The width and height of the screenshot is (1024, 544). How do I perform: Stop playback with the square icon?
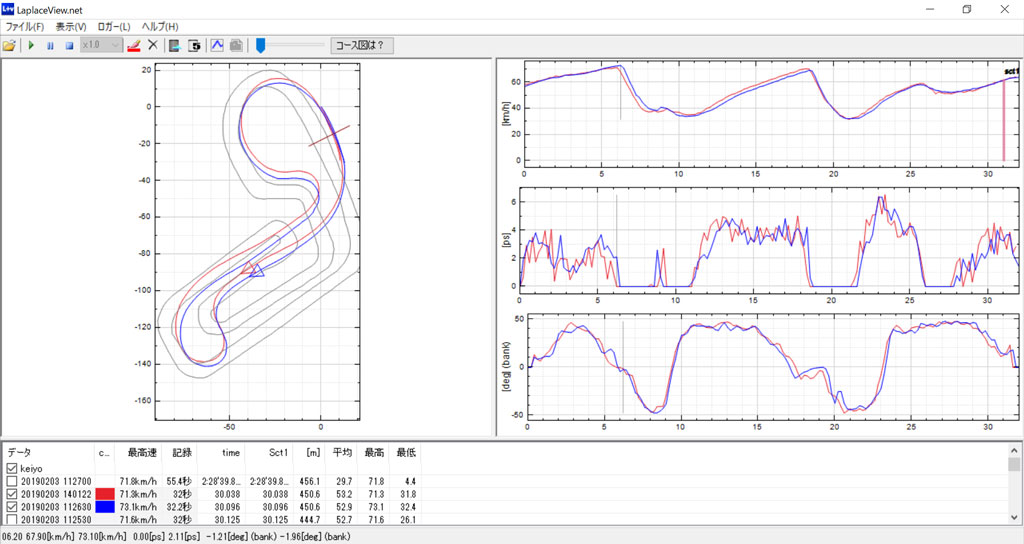click(x=69, y=45)
